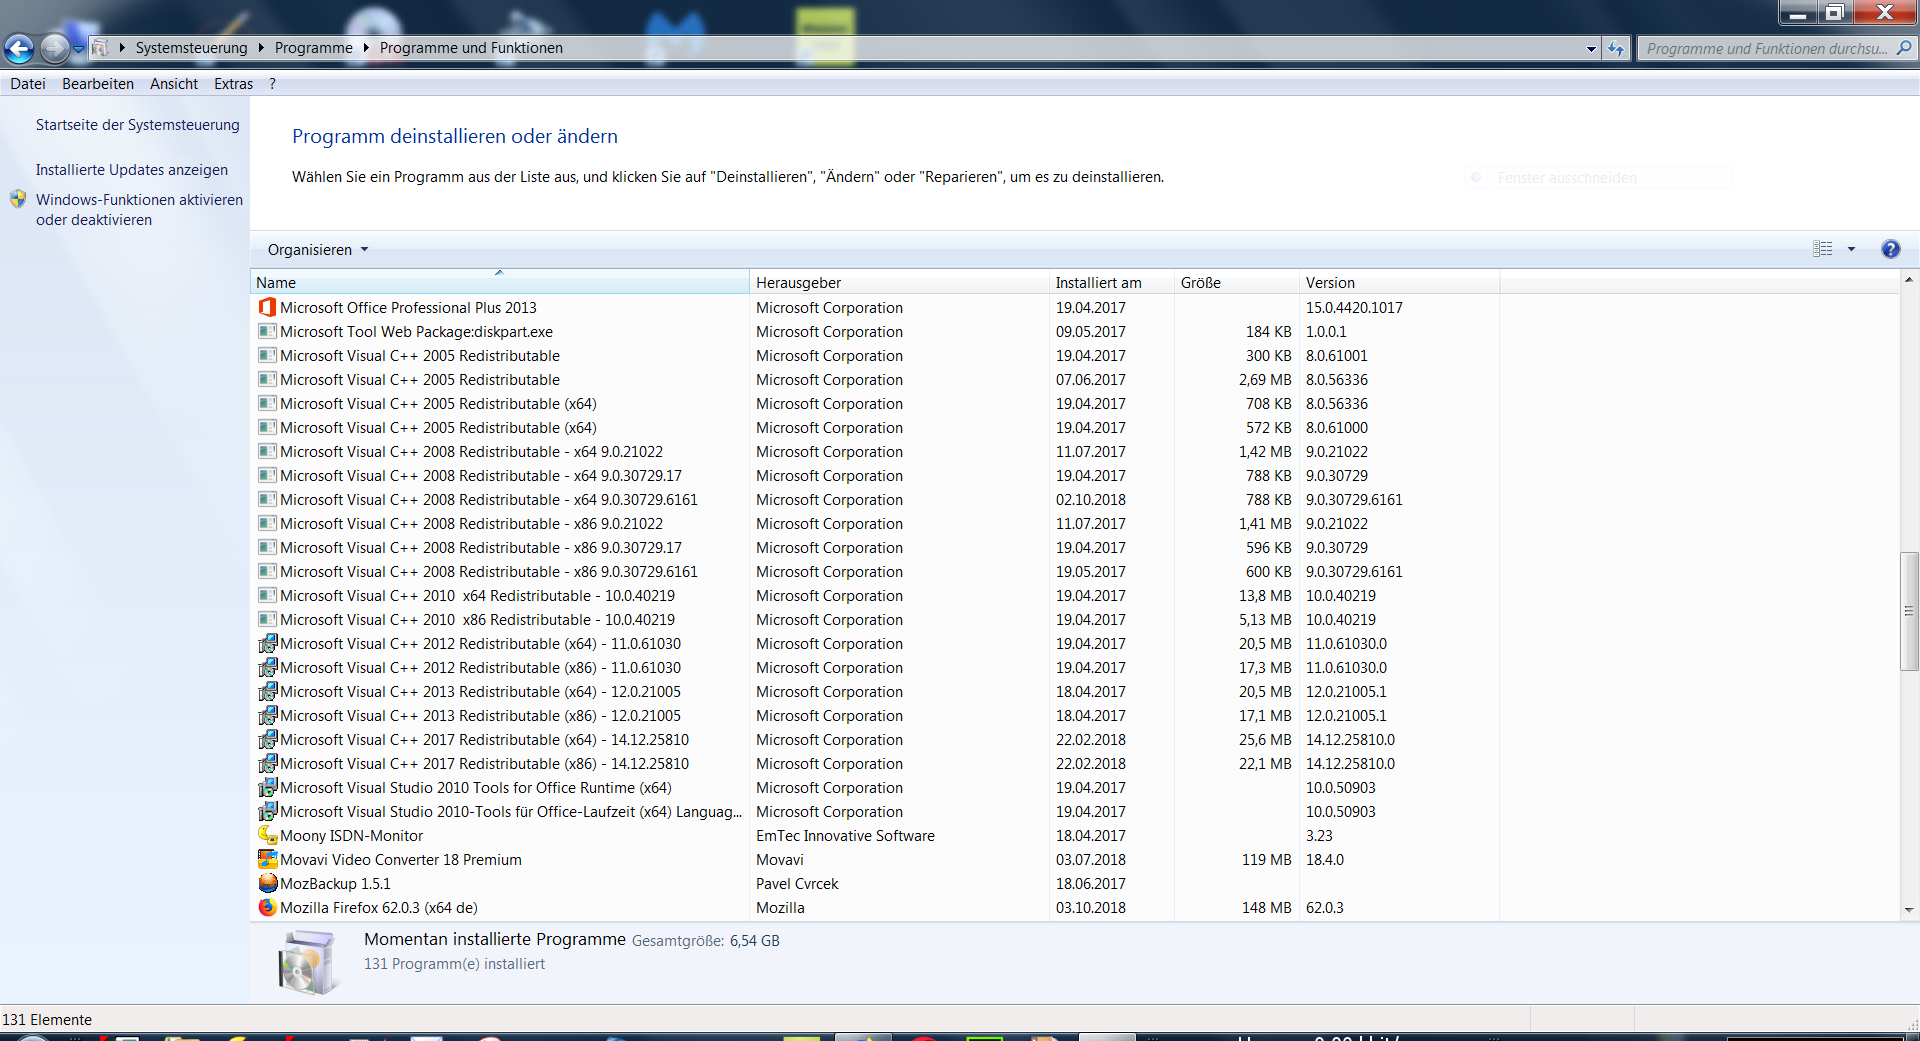
Task: Open Installierte Updates anzeigen link
Action: coord(132,170)
